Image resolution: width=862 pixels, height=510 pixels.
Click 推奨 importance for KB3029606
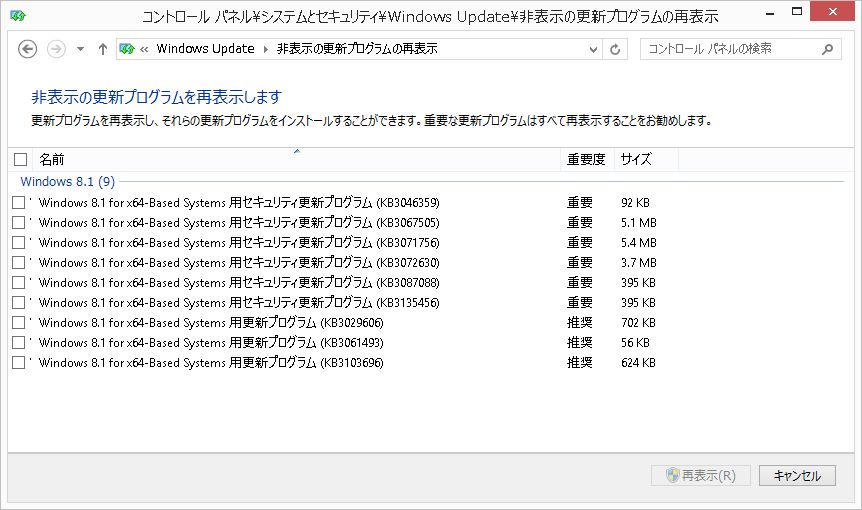[x=580, y=323]
